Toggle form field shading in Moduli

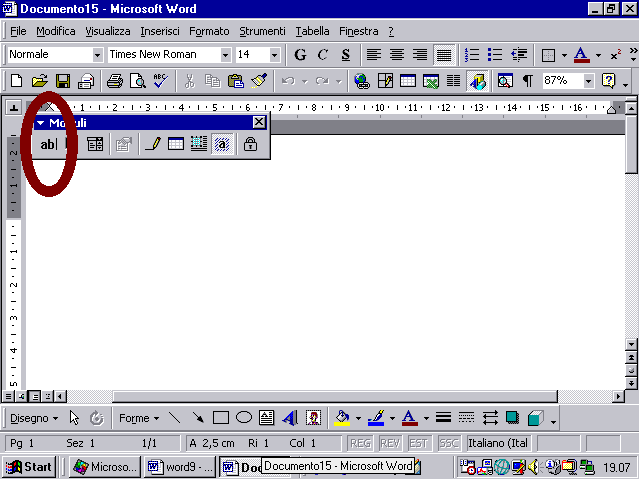(x=222, y=144)
